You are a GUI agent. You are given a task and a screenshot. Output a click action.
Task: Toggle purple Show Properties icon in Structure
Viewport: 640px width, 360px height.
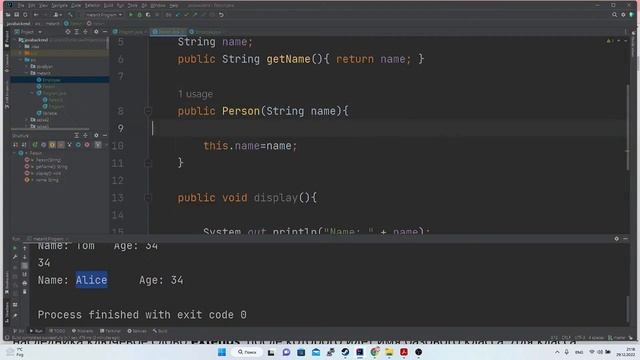pos(43,144)
